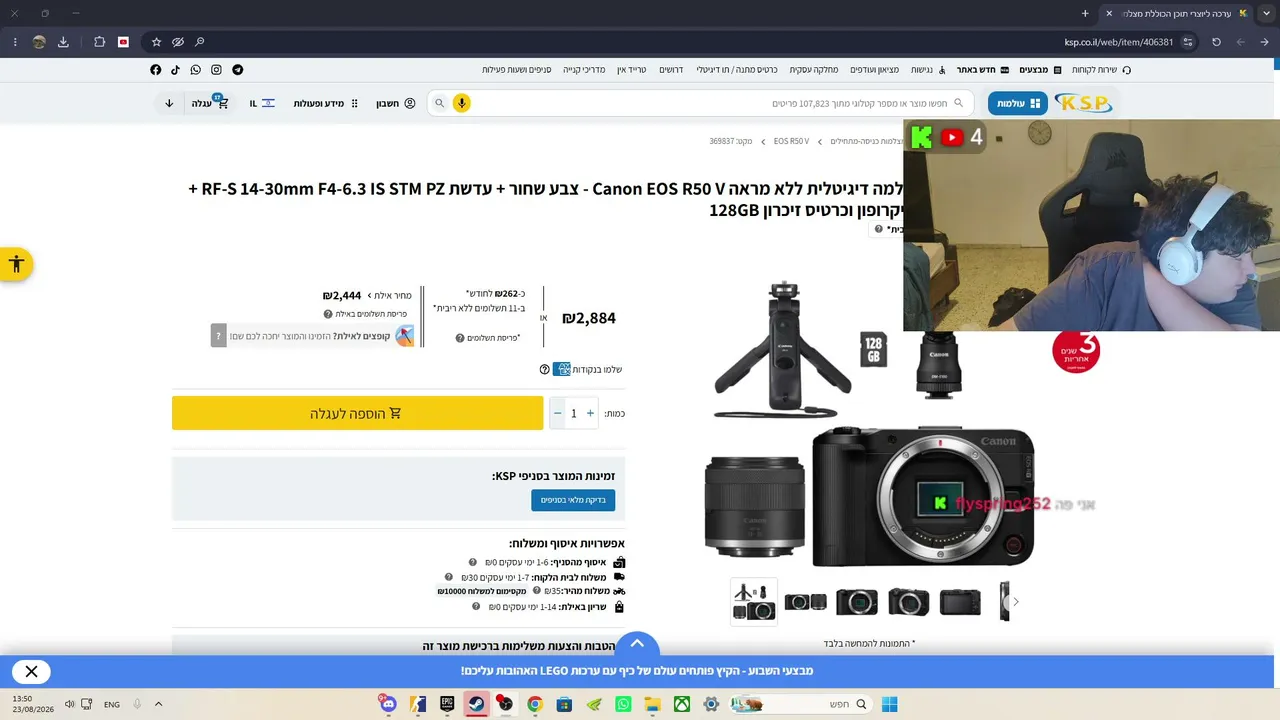
Task: Open the KSP Instagram icon
Action: (x=216, y=70)
